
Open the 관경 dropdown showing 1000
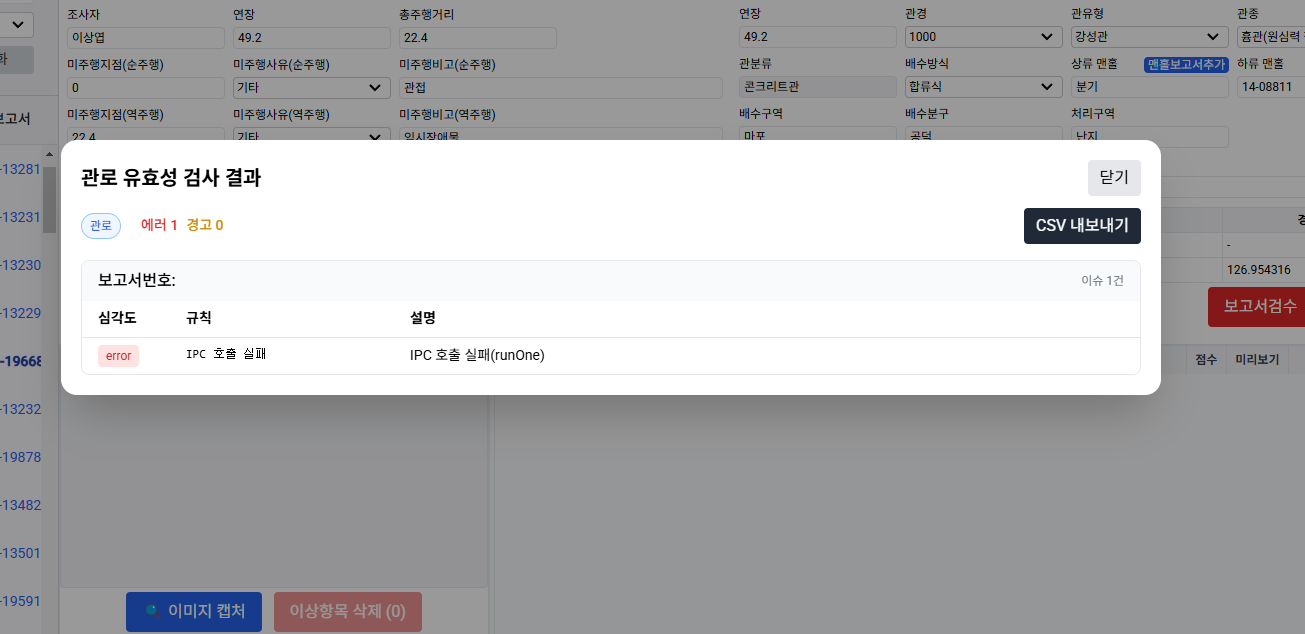[982, 37]
